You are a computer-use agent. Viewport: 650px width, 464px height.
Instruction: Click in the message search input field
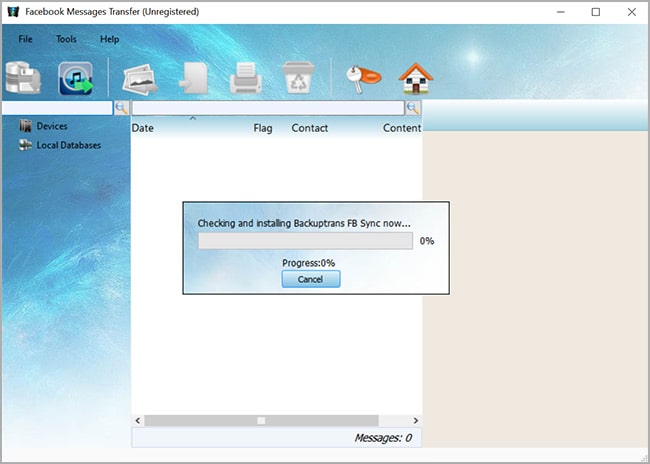point(267,108)
